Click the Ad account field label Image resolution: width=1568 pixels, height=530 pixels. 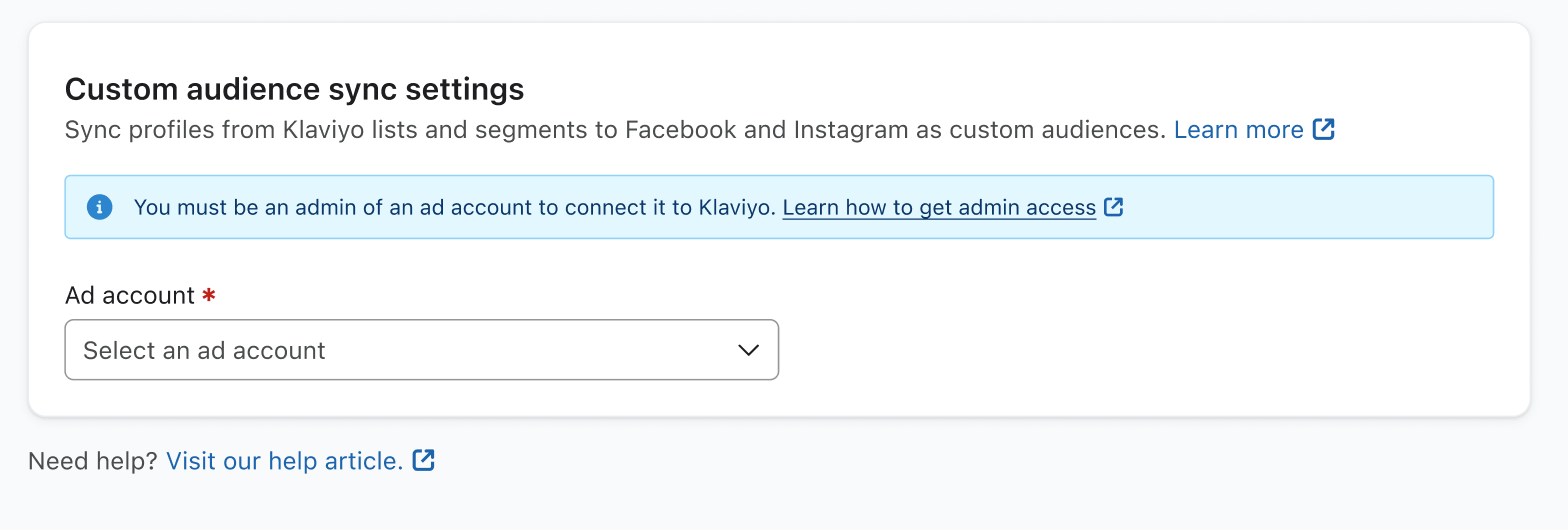(129, 296)
